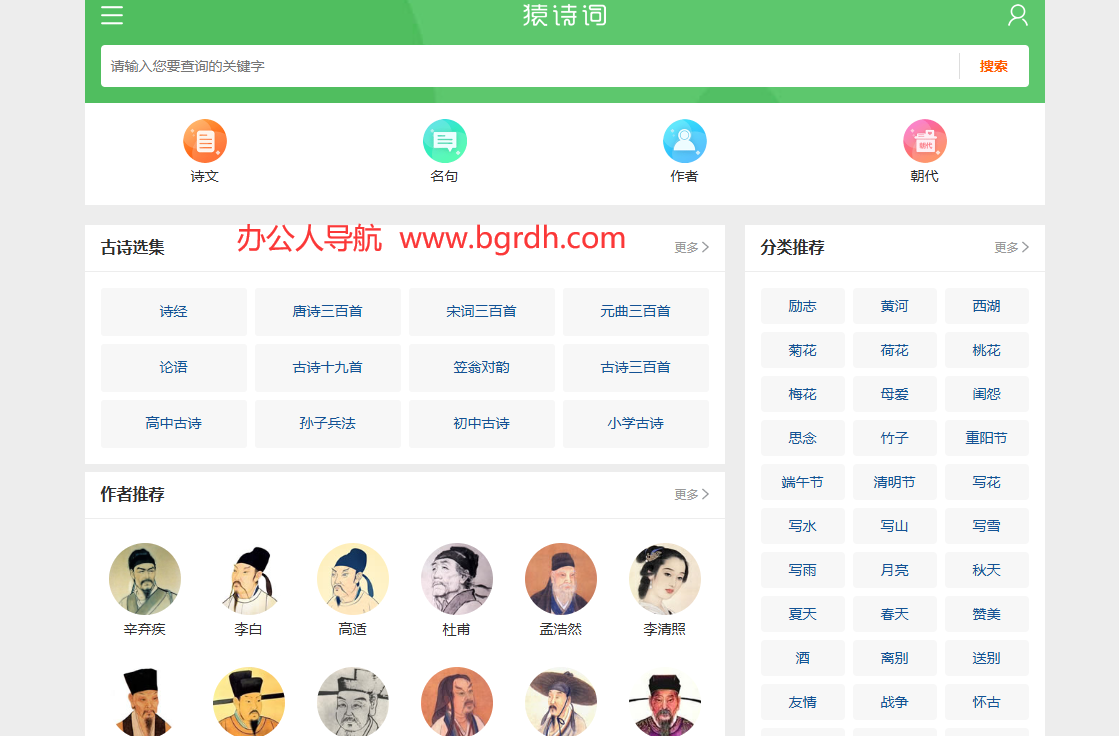Open the 作者 category icon

coord(685,141)
